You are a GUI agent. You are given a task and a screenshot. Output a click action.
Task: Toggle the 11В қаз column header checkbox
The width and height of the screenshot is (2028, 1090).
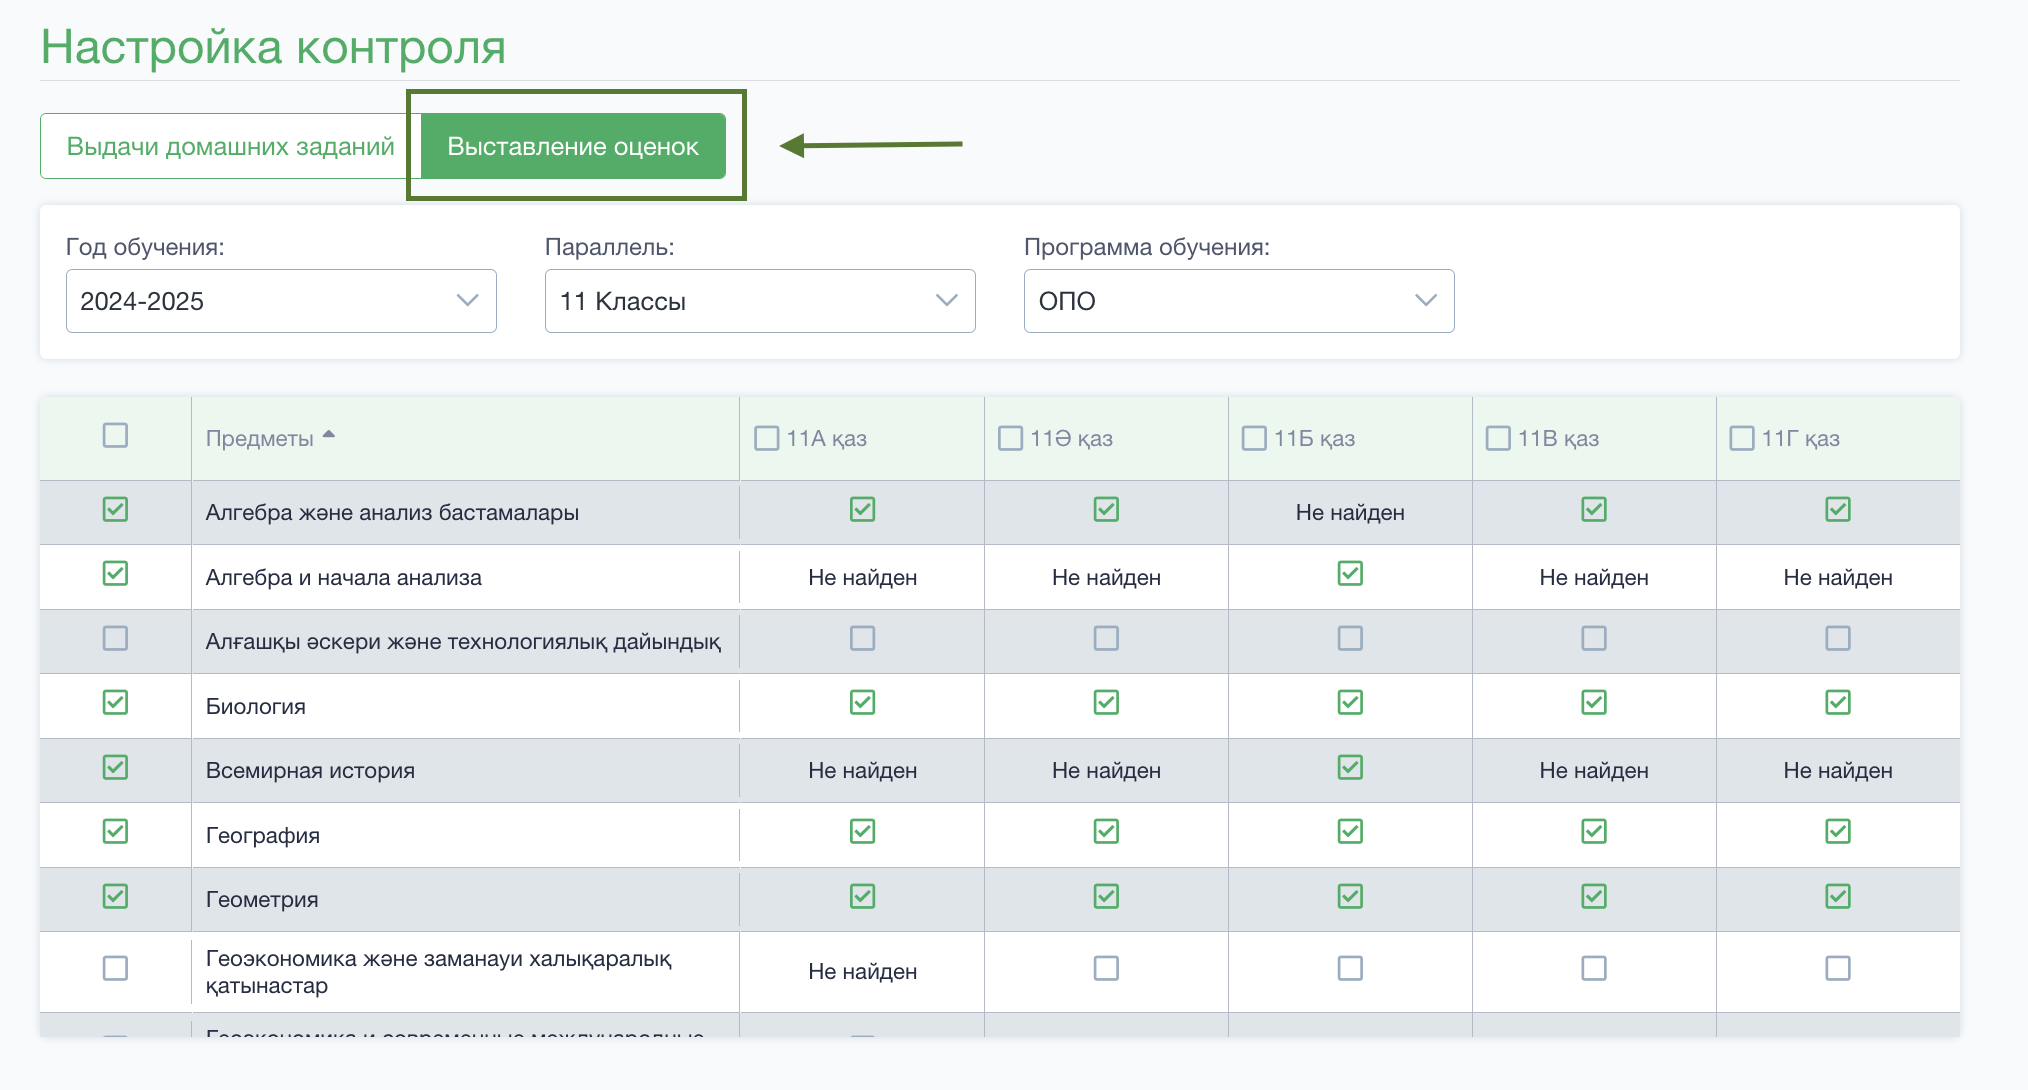(1498, 438)
